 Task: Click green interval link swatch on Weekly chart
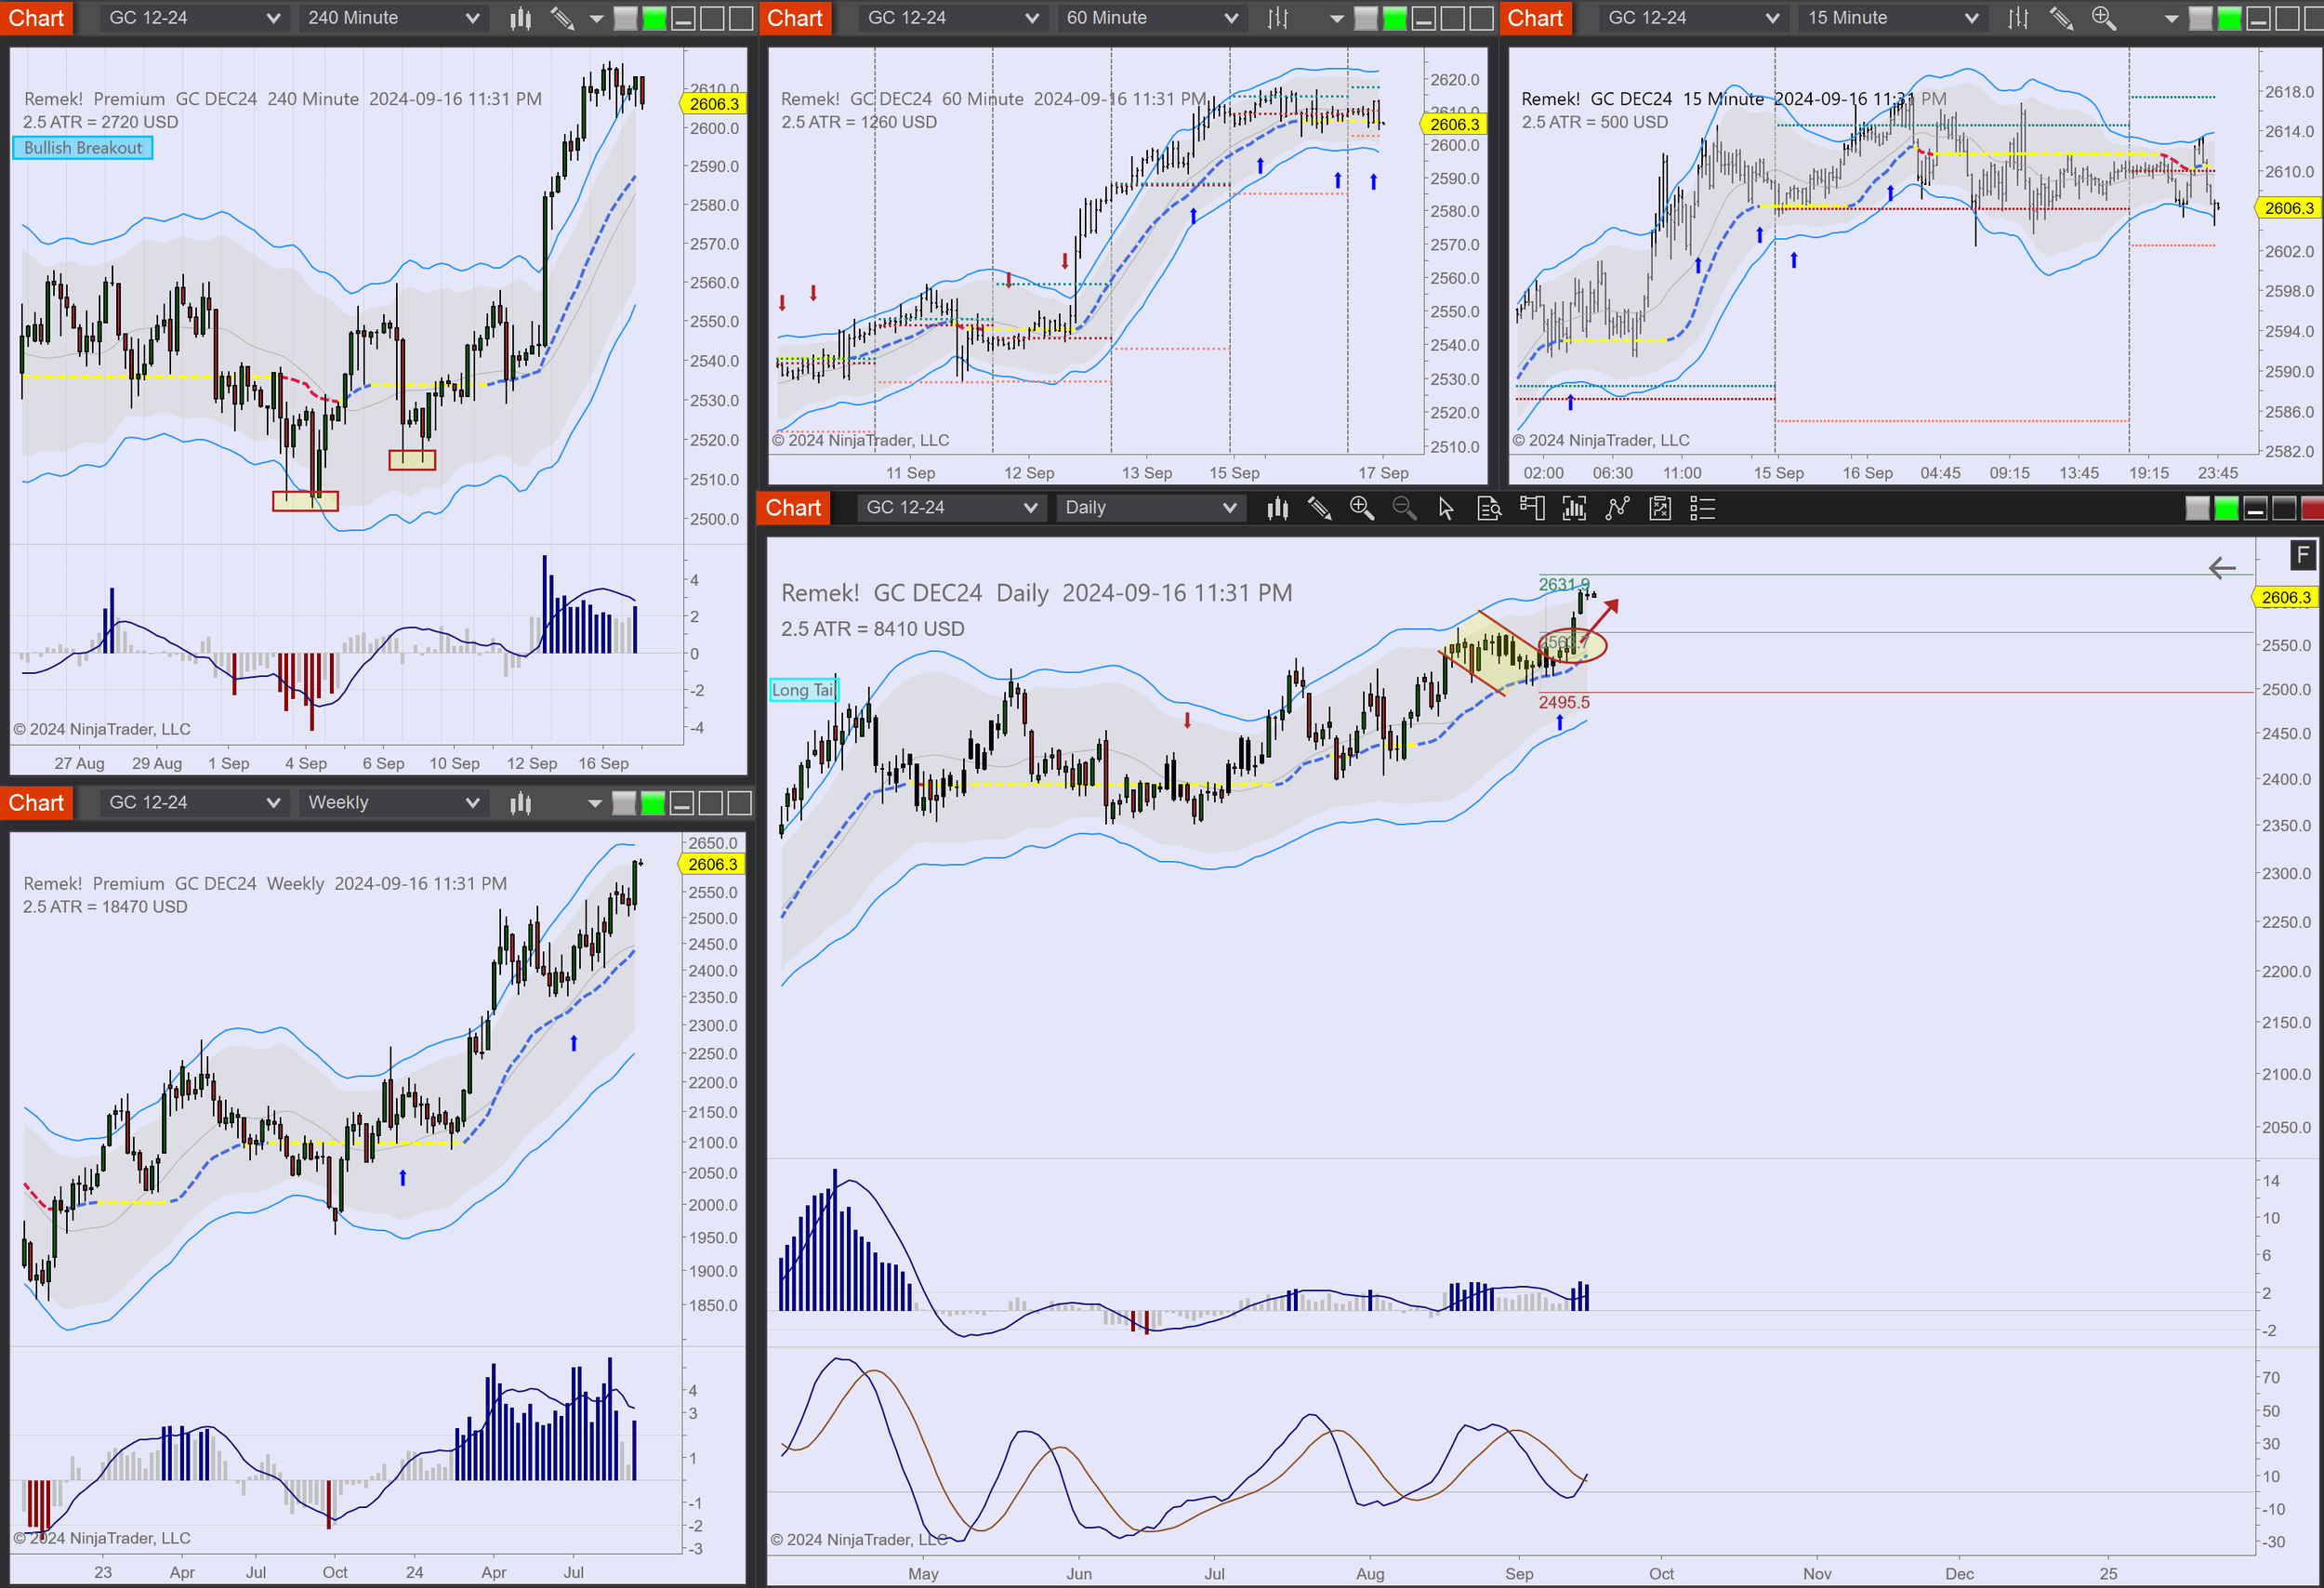point(653,803)
